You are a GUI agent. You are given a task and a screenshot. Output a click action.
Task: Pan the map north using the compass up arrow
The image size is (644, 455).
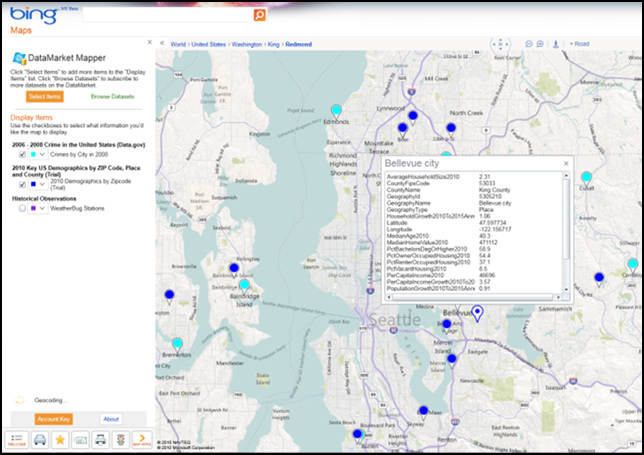pyautogui.click(x=500, y=39)
